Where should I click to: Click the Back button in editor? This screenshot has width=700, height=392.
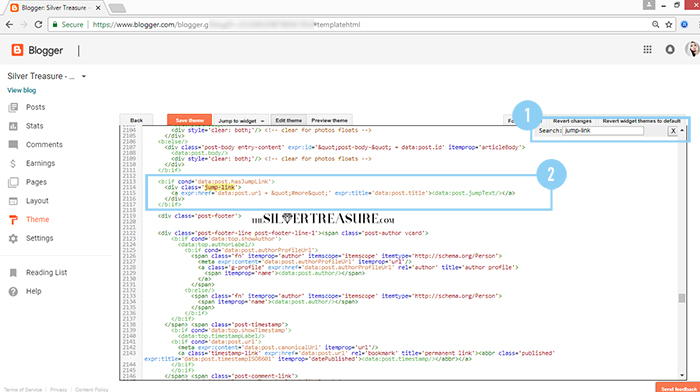pyautogui.click(x=136, y=120)
